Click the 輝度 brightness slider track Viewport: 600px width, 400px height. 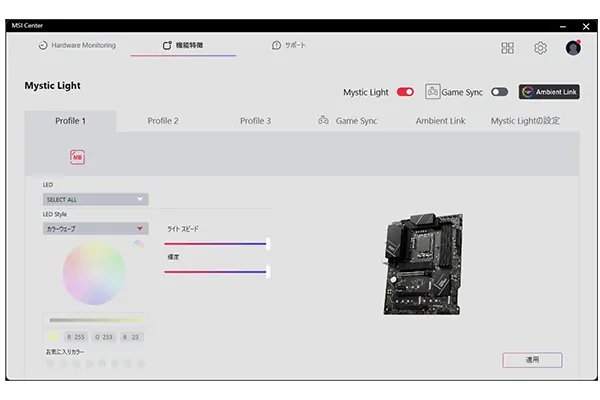(x=217, y=272)
